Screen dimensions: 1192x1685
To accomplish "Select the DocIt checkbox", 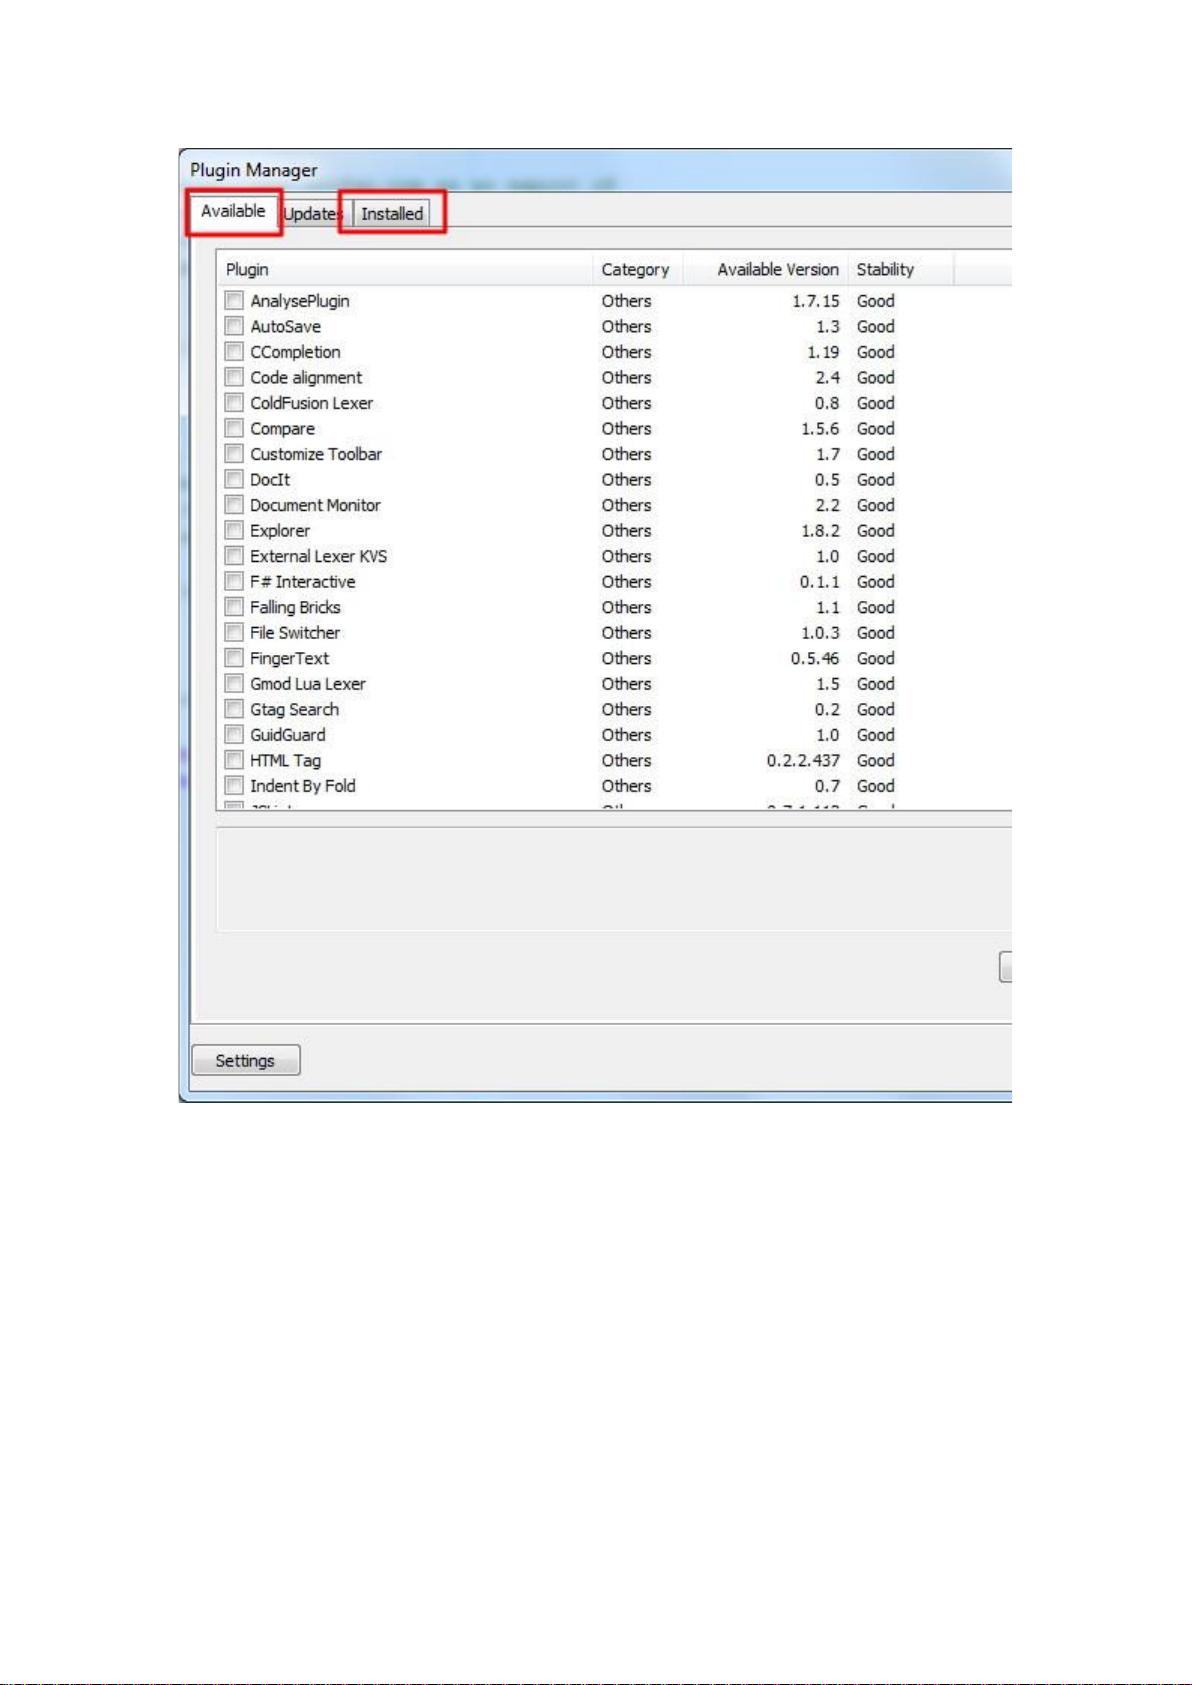I will 234,479.
